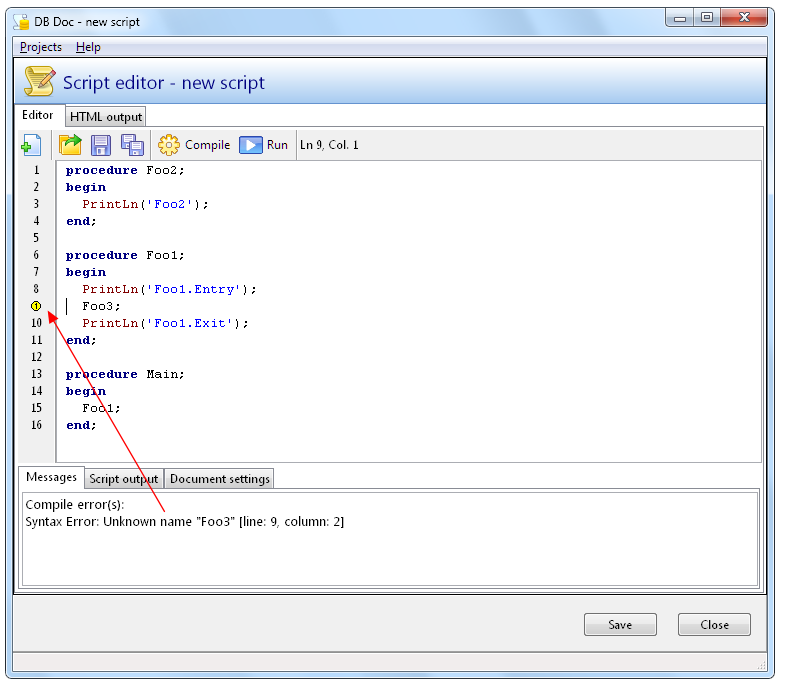Click the Close button
Viewport: 788px width, 690px height.
click(x=714, y=625)
